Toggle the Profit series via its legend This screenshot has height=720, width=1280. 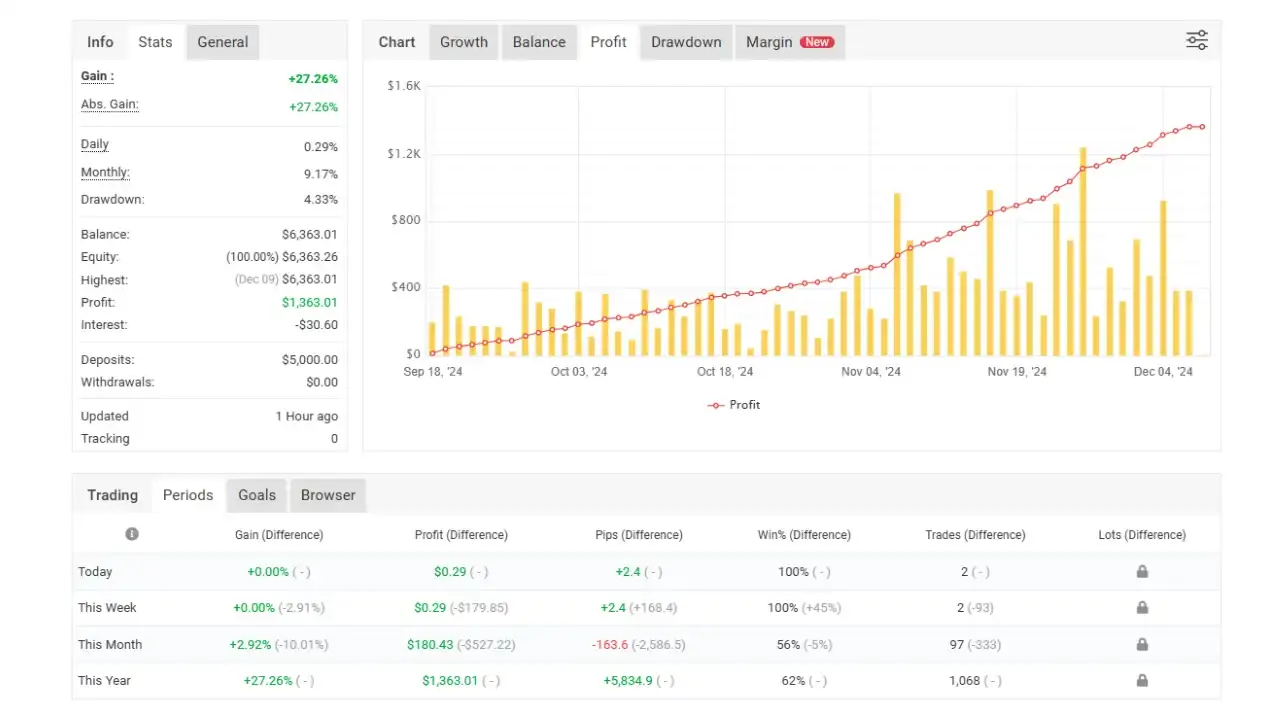pyautogui.click(x=744, y=405)
